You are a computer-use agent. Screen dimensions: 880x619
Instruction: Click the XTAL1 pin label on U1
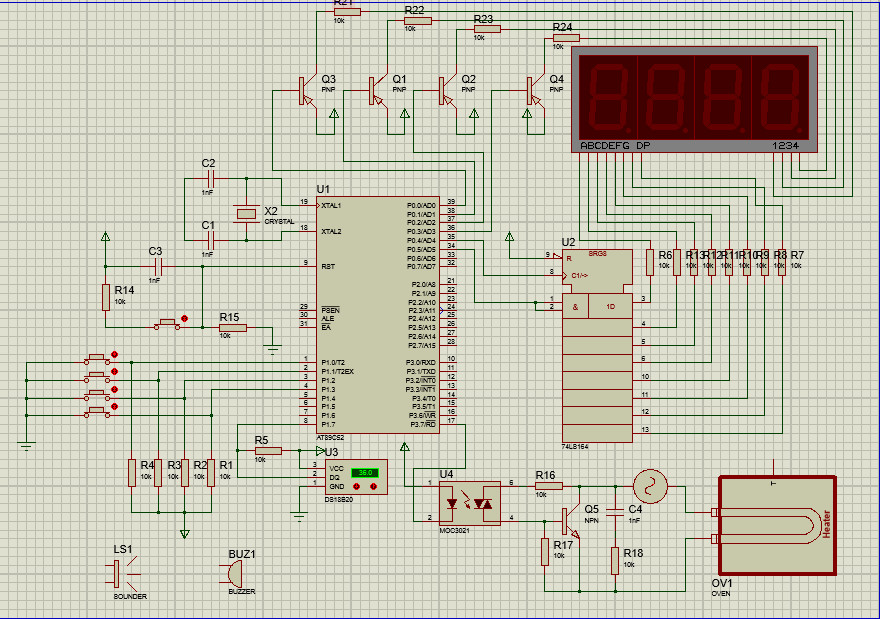(x=331, y=205)
